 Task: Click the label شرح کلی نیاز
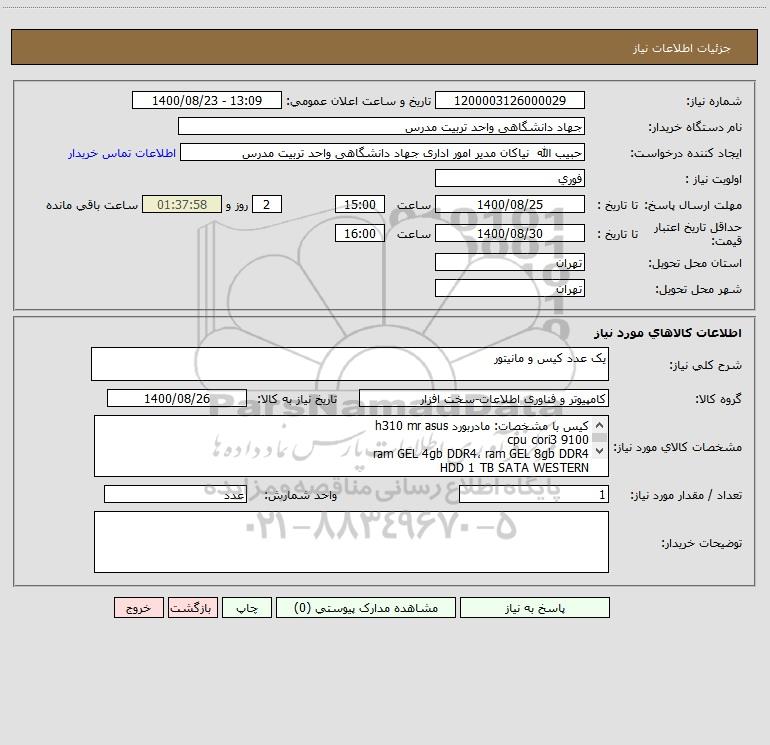coord(706,365)
